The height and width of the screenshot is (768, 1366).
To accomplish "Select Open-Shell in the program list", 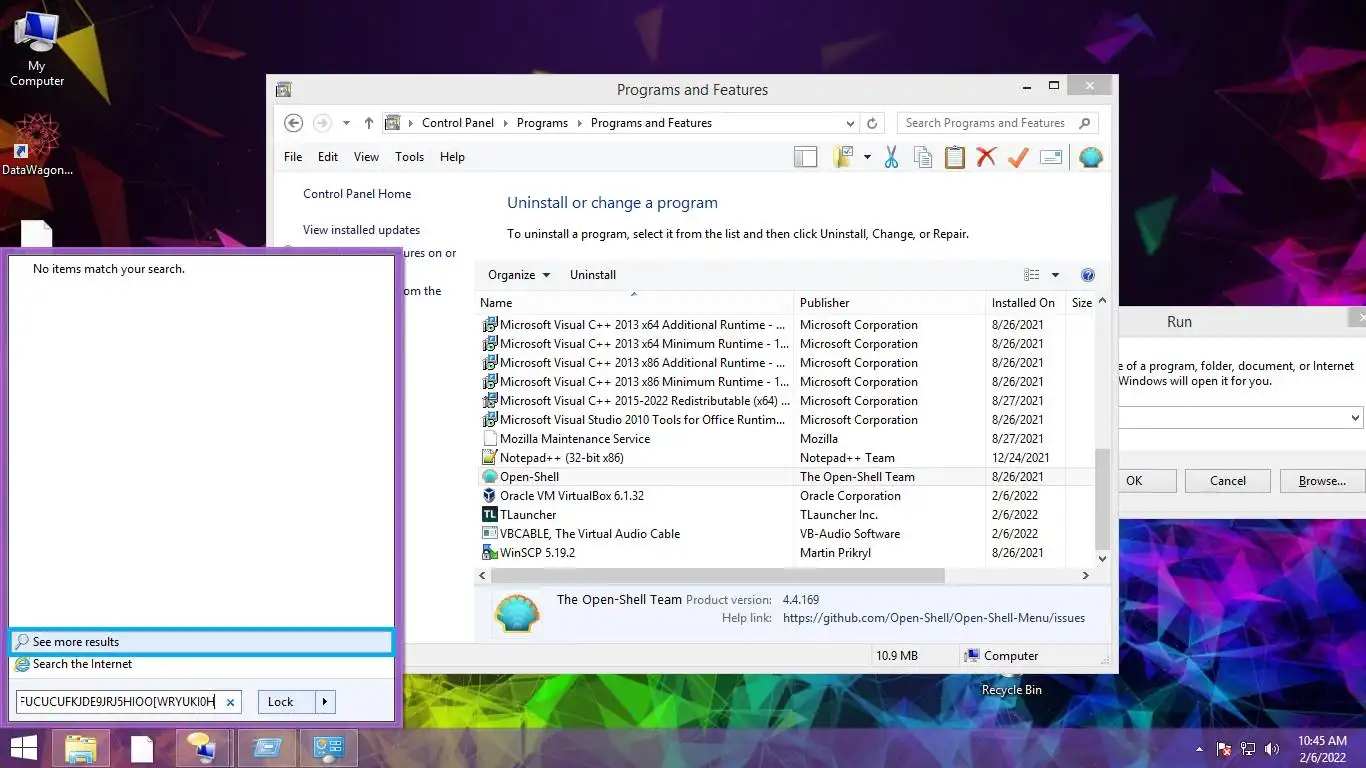I will (x=785, y=477).
